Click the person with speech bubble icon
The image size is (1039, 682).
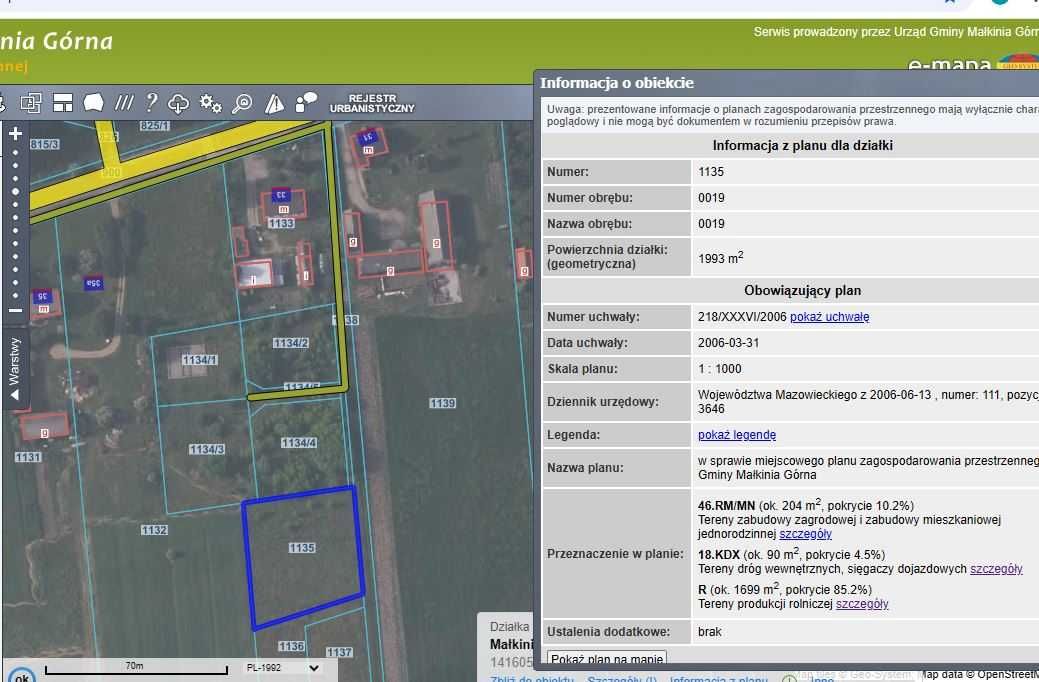(306, 102)
